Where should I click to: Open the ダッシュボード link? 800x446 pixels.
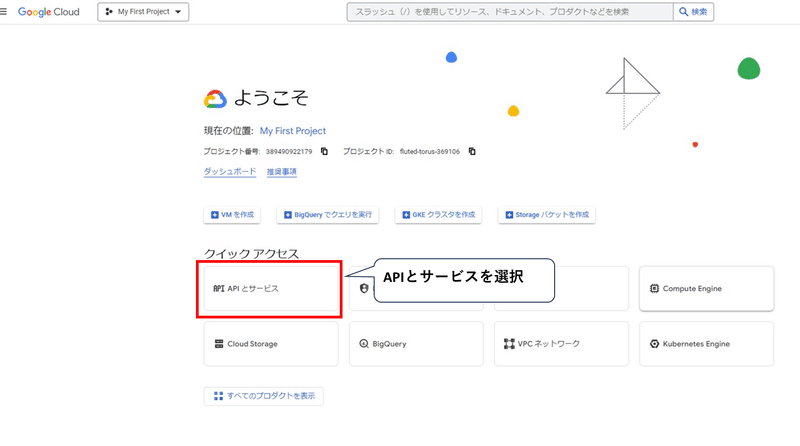(x=230, y=171)
